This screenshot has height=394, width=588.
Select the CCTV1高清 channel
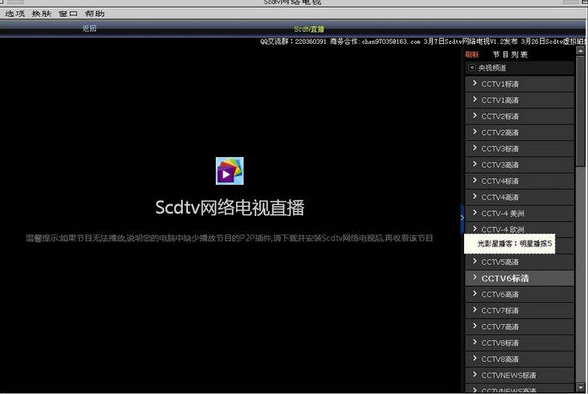tap(520, 100)
